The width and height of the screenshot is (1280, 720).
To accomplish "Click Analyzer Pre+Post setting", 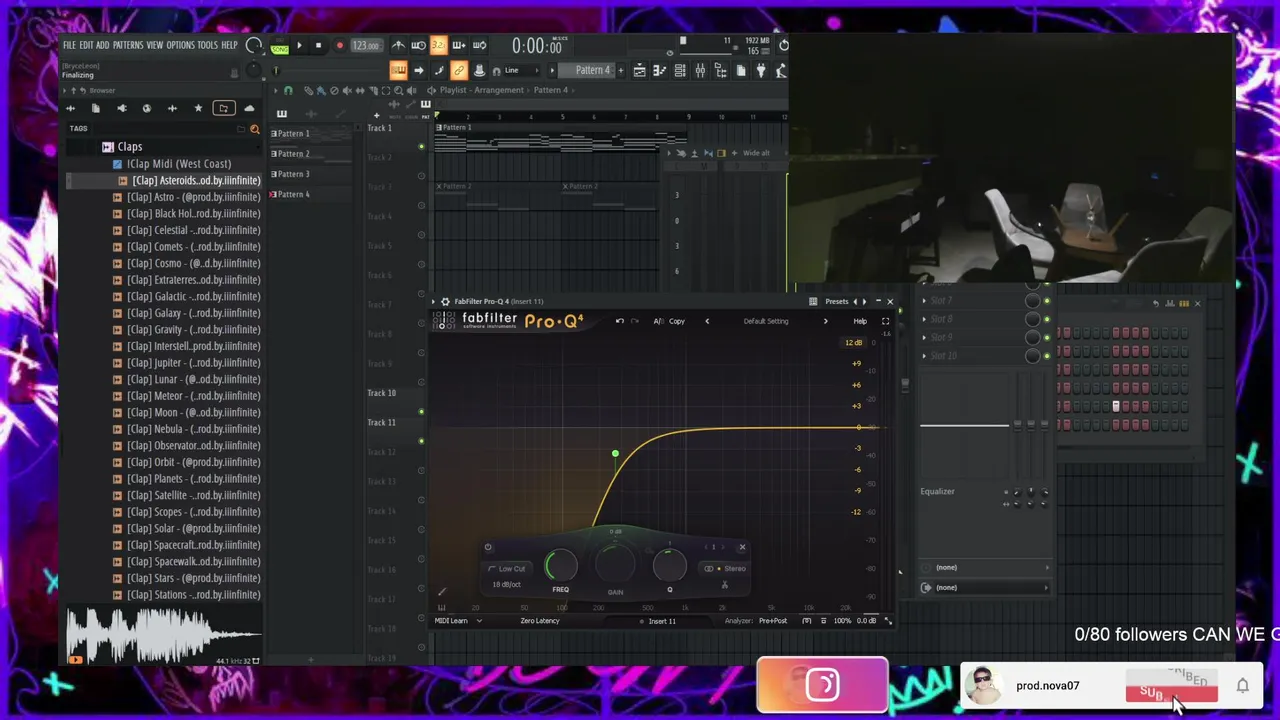I will click(773, 621).
